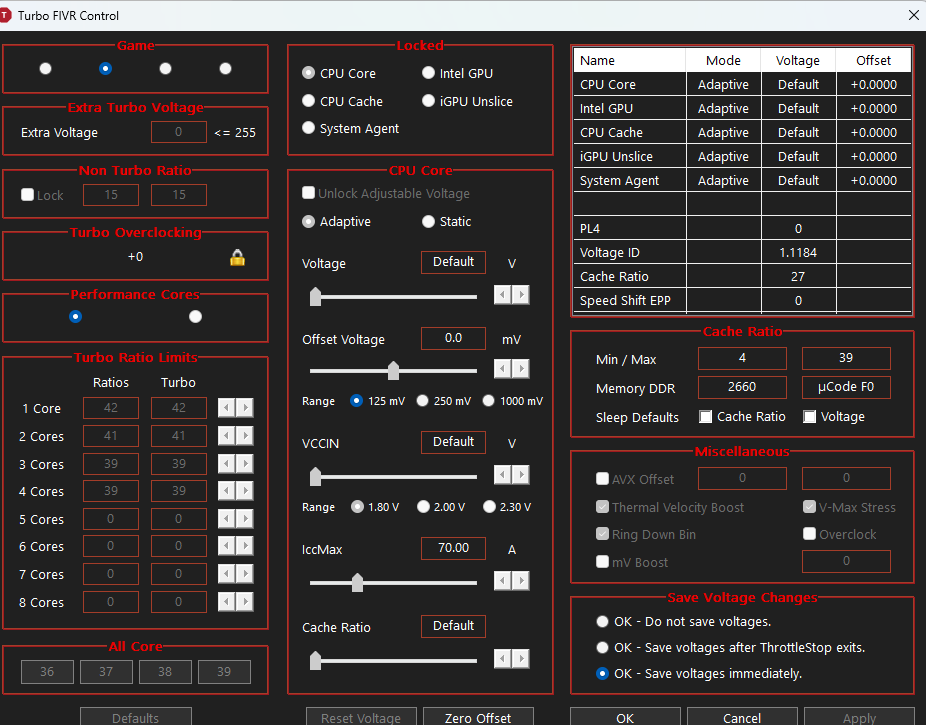Click the ThrottleStop logo in title bar
This screenshot has height=725, width=926.
click(x=5, y=15)
